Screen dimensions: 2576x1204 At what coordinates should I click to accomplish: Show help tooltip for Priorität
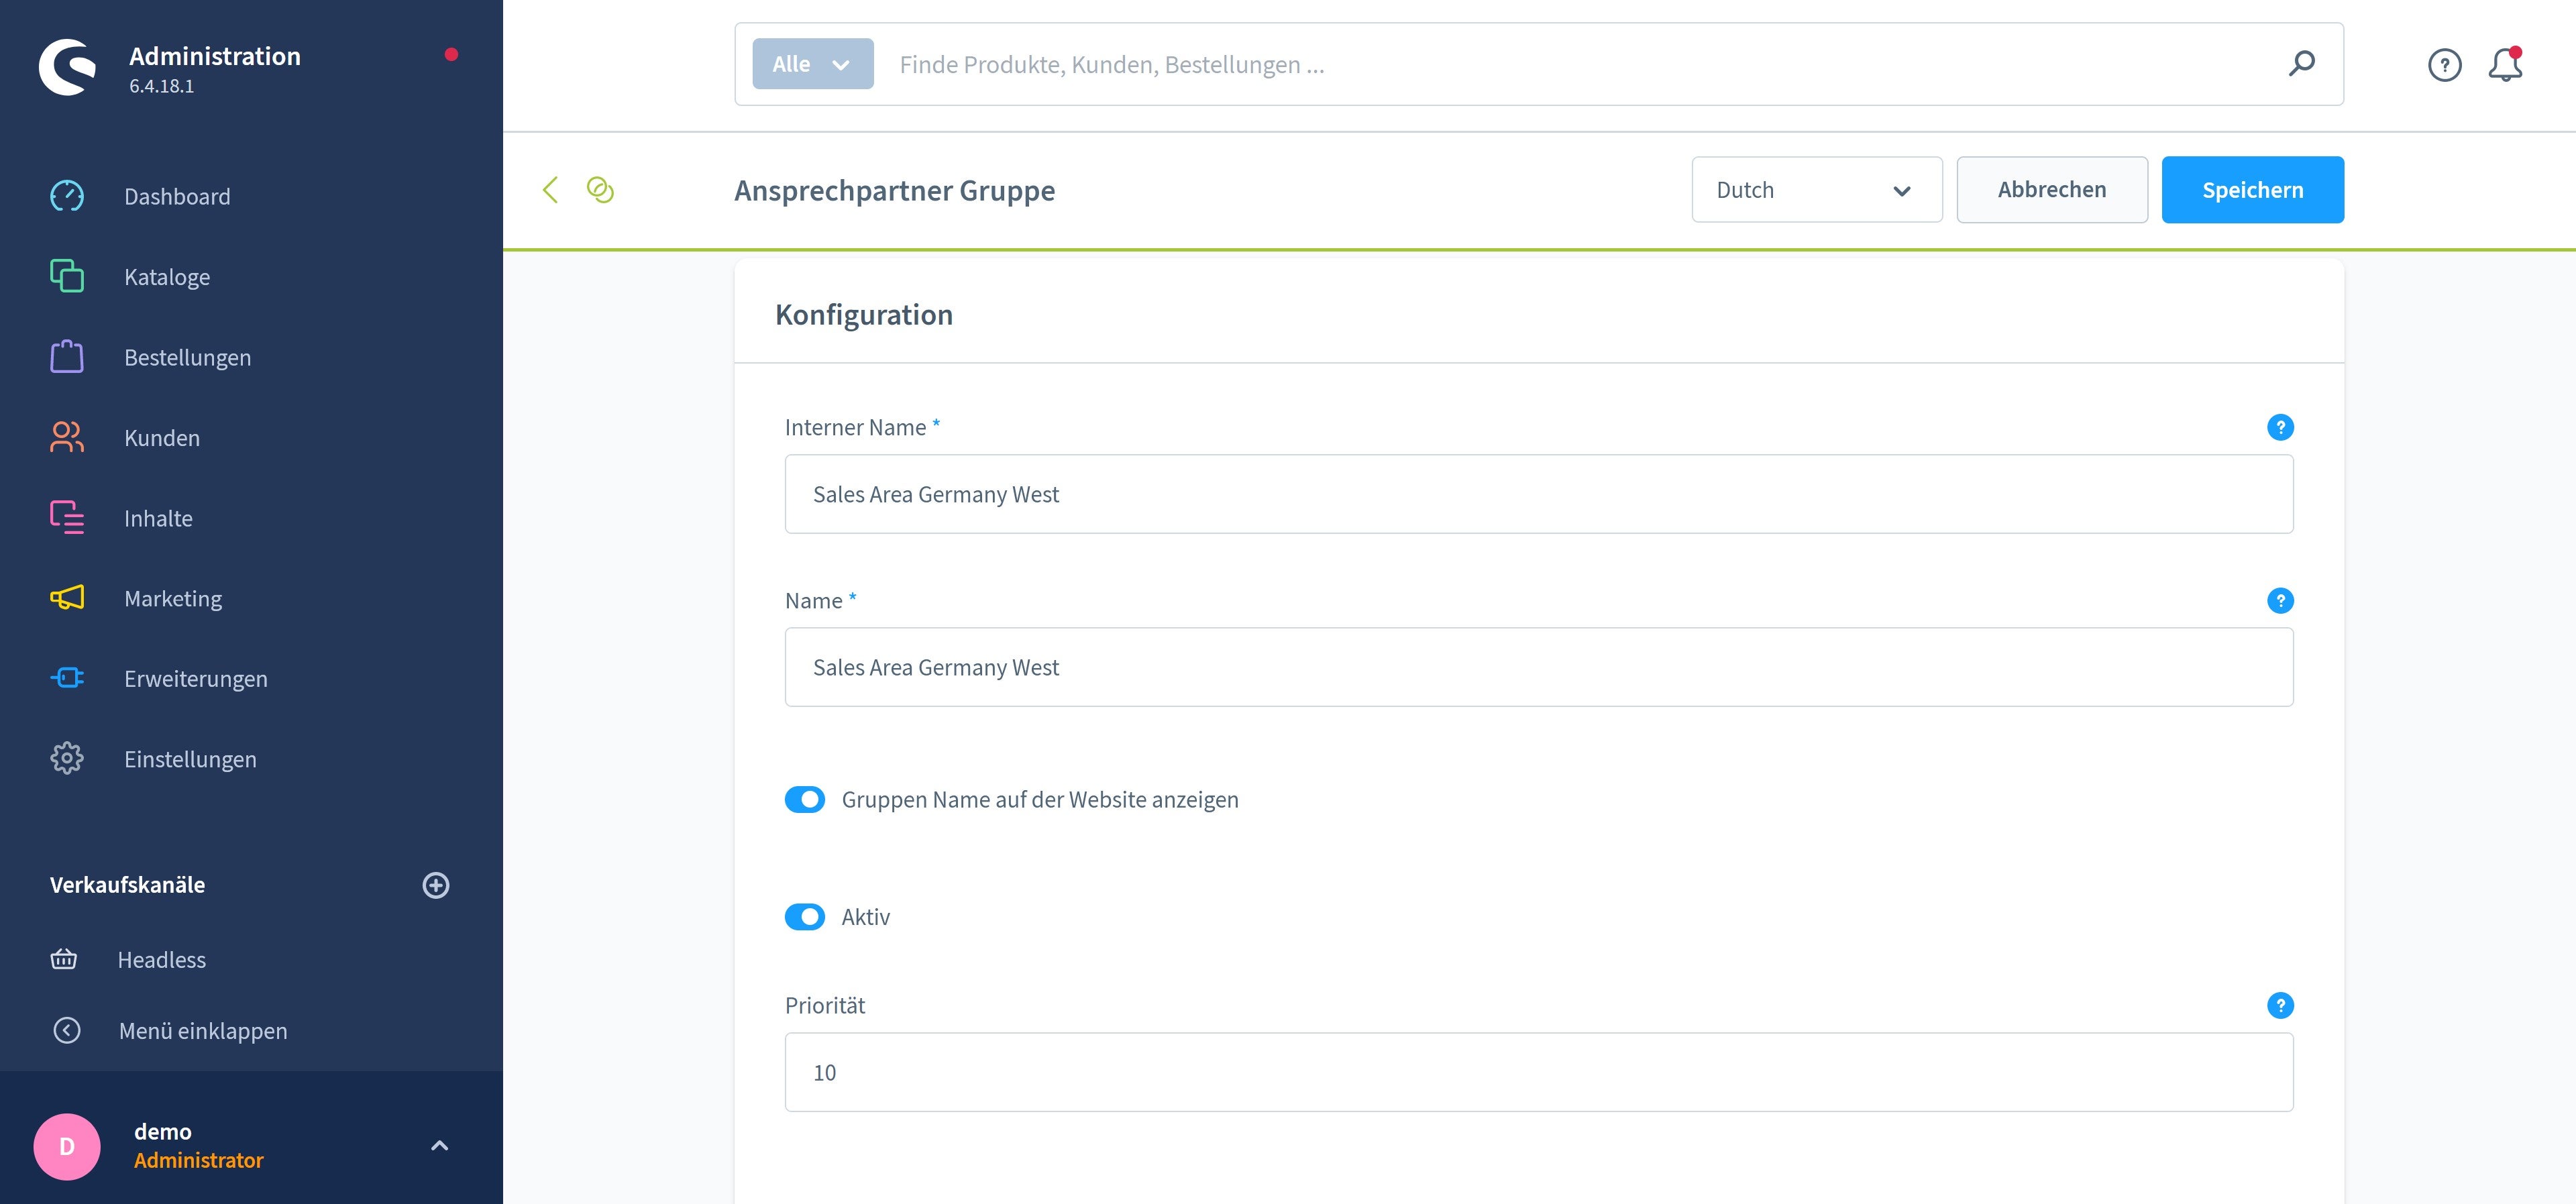click(2280, 1005)
